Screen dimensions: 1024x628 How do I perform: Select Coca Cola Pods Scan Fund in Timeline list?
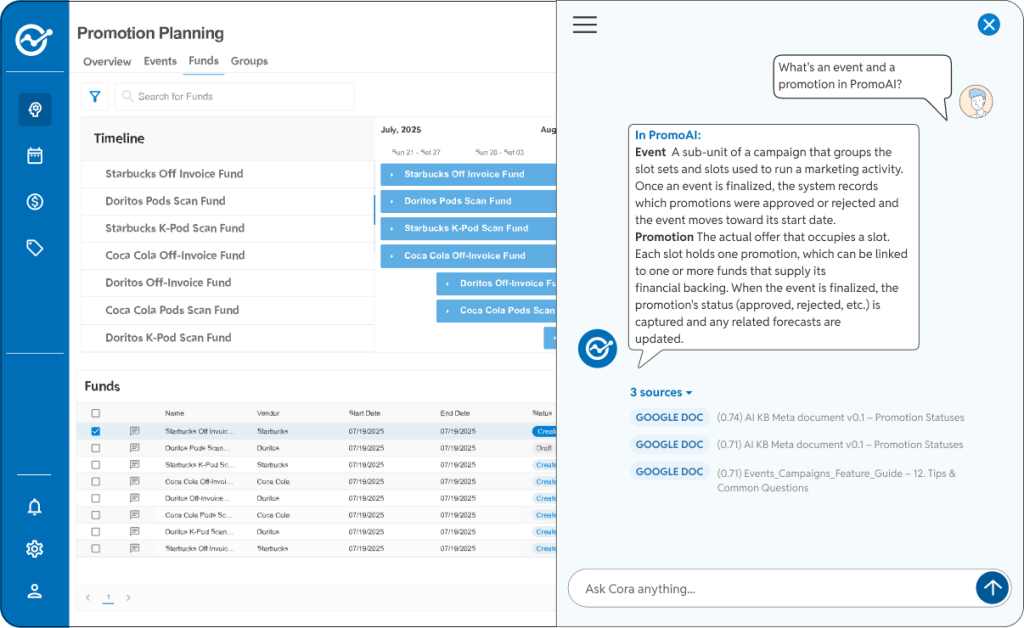pos(172,310)
